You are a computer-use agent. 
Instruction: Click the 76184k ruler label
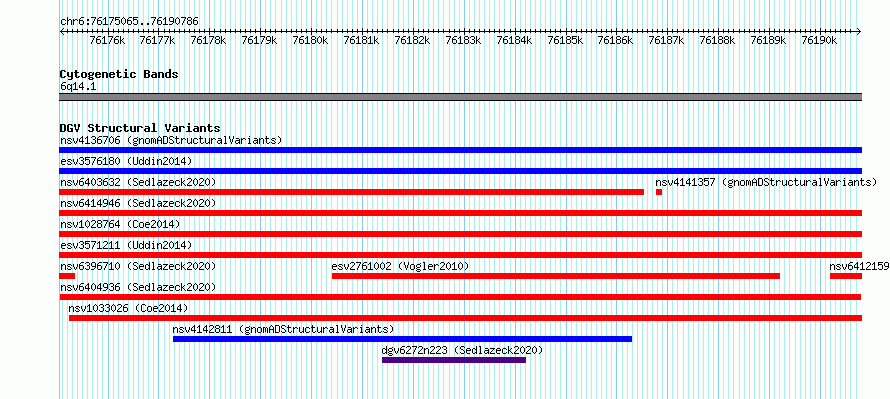[x=514, y=40]
